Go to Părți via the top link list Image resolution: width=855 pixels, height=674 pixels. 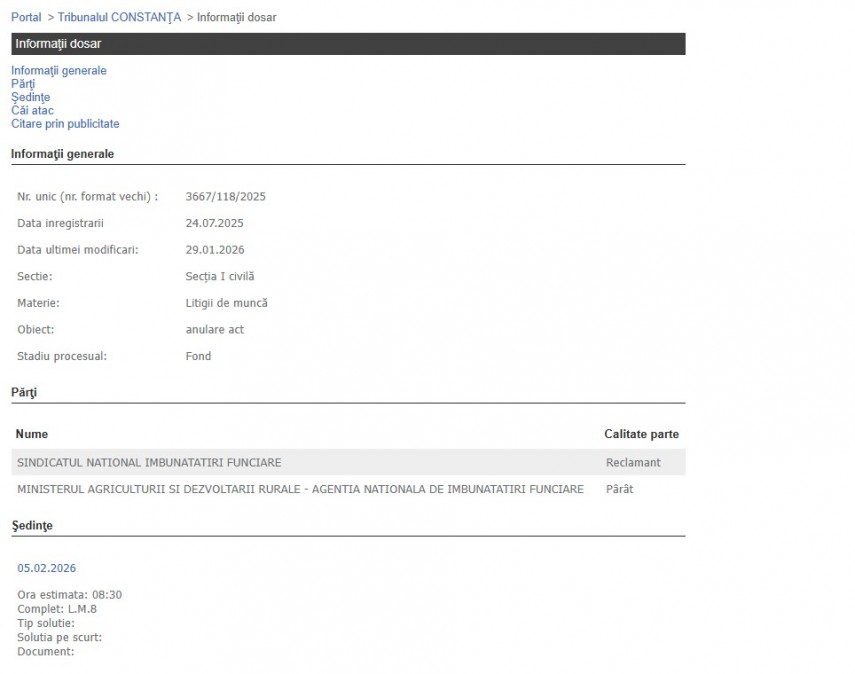click(x=23, y=84)
